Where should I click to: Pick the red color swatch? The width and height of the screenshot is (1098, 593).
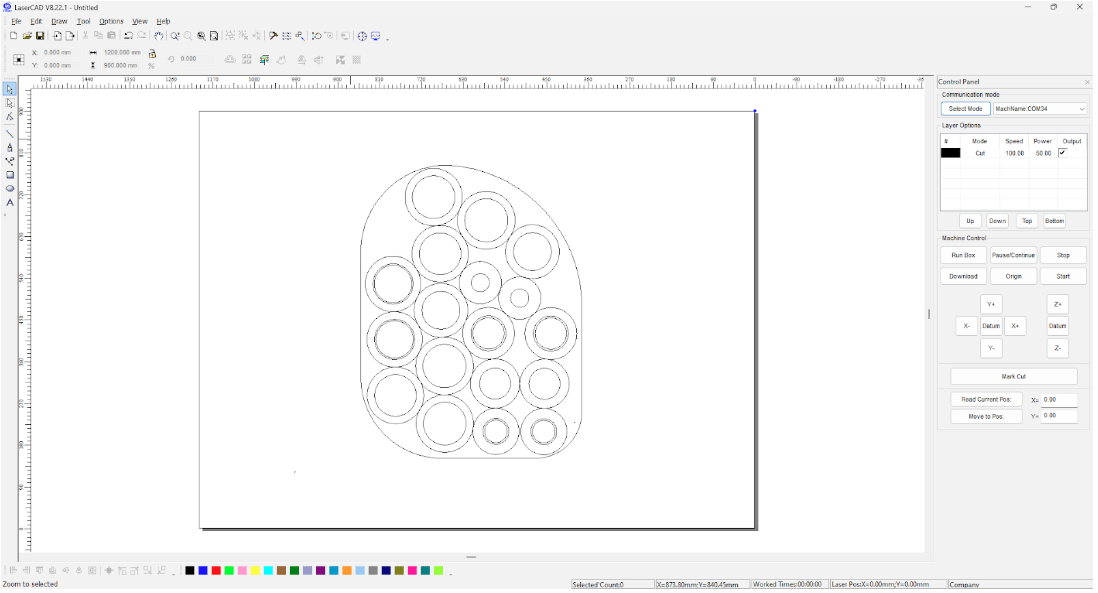(x=216, y=570)
